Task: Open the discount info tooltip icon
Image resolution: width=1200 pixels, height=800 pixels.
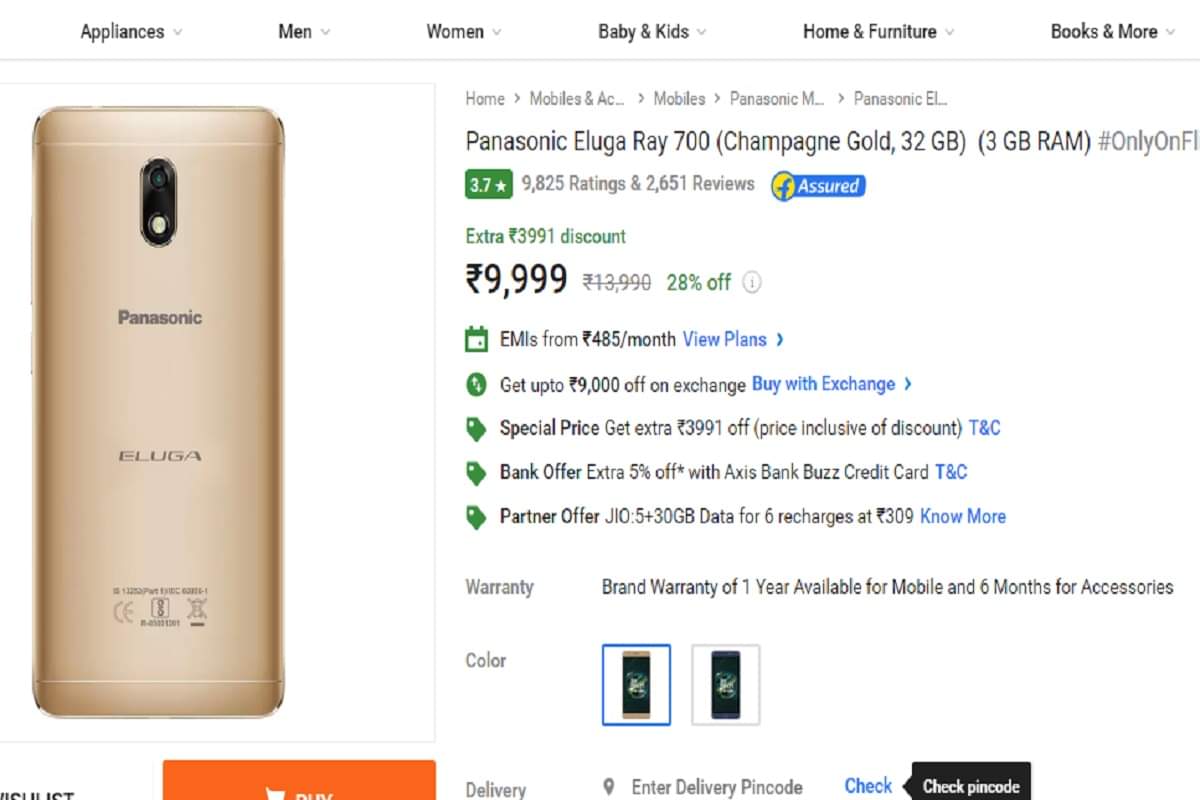Action: click(x=752, y=282)
